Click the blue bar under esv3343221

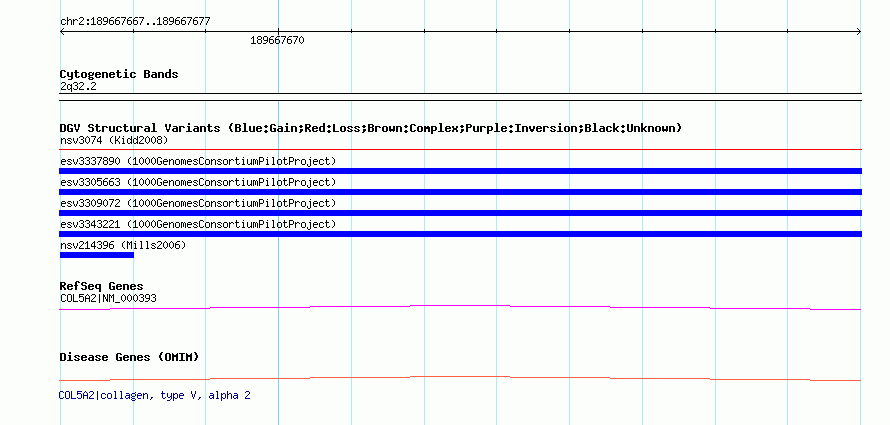[x=460, y=234]
